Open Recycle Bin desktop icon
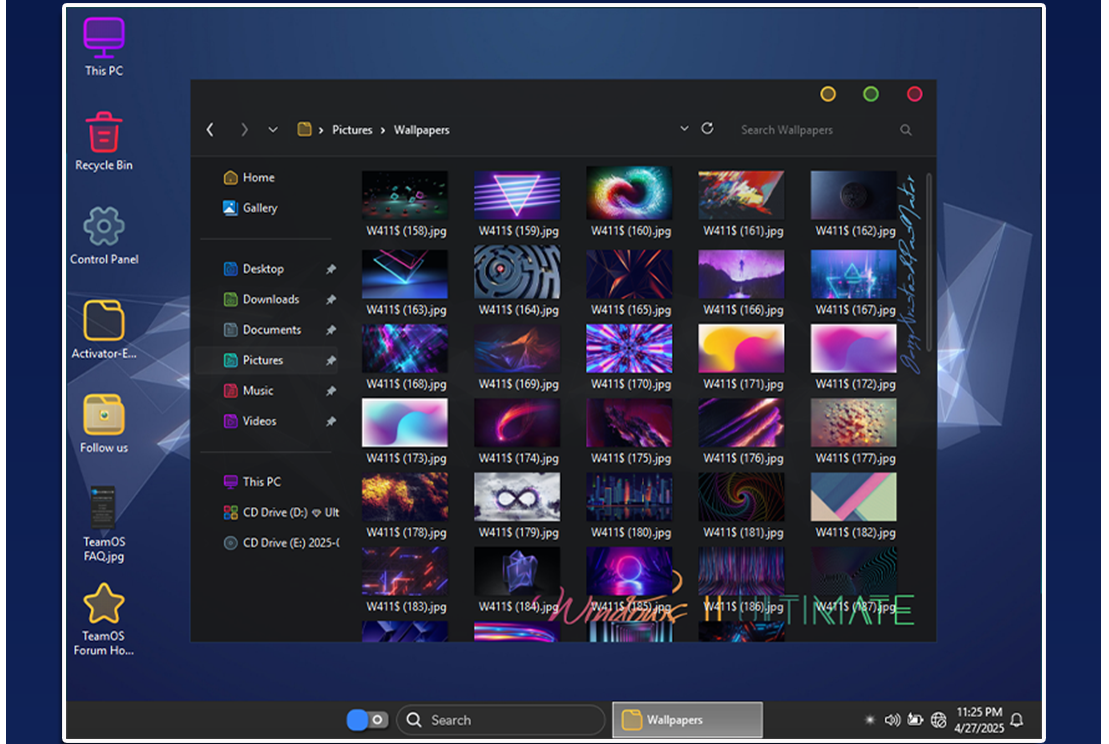The height and width of the screenshot is (744, 1109). click(104, 132)
